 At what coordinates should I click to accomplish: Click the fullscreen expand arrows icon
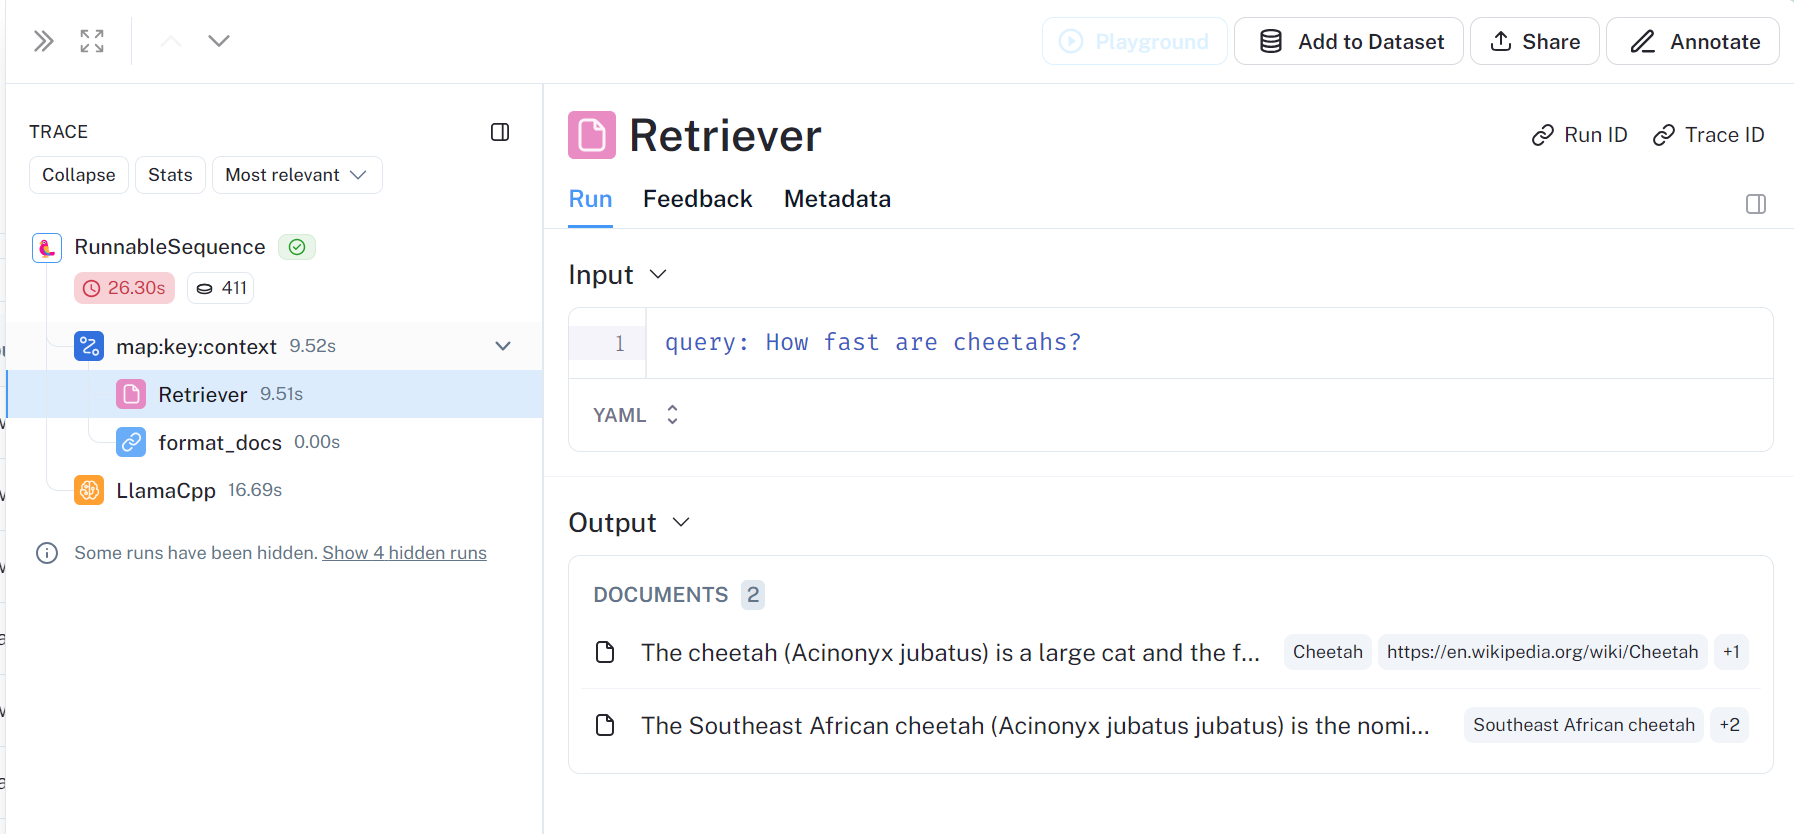tap(92, 41)
